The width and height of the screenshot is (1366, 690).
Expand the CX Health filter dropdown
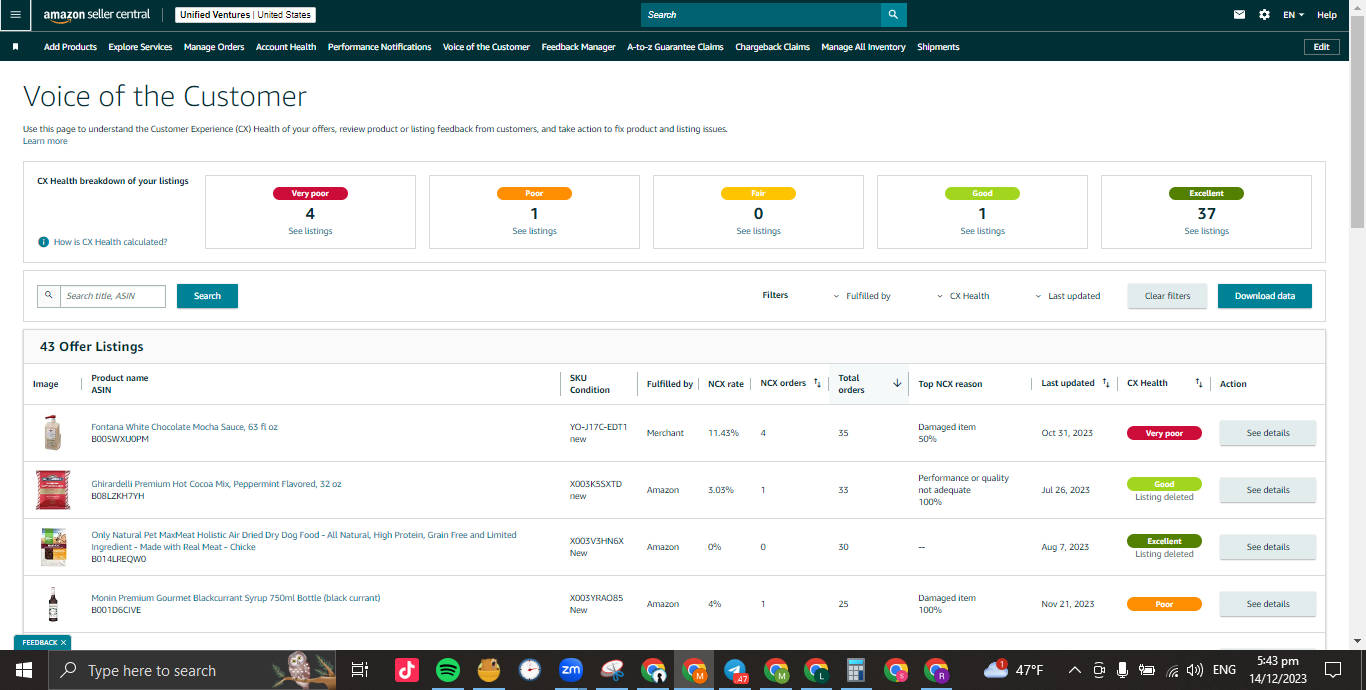963,296
